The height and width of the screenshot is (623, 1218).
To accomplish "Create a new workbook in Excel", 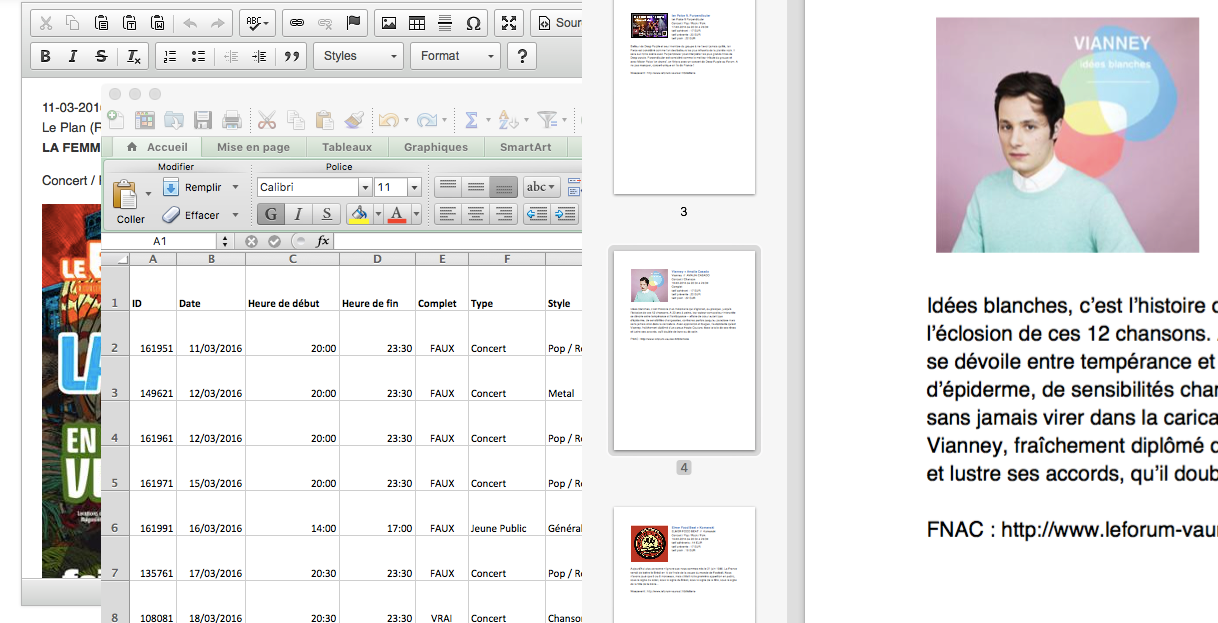I will pos(115,120).
